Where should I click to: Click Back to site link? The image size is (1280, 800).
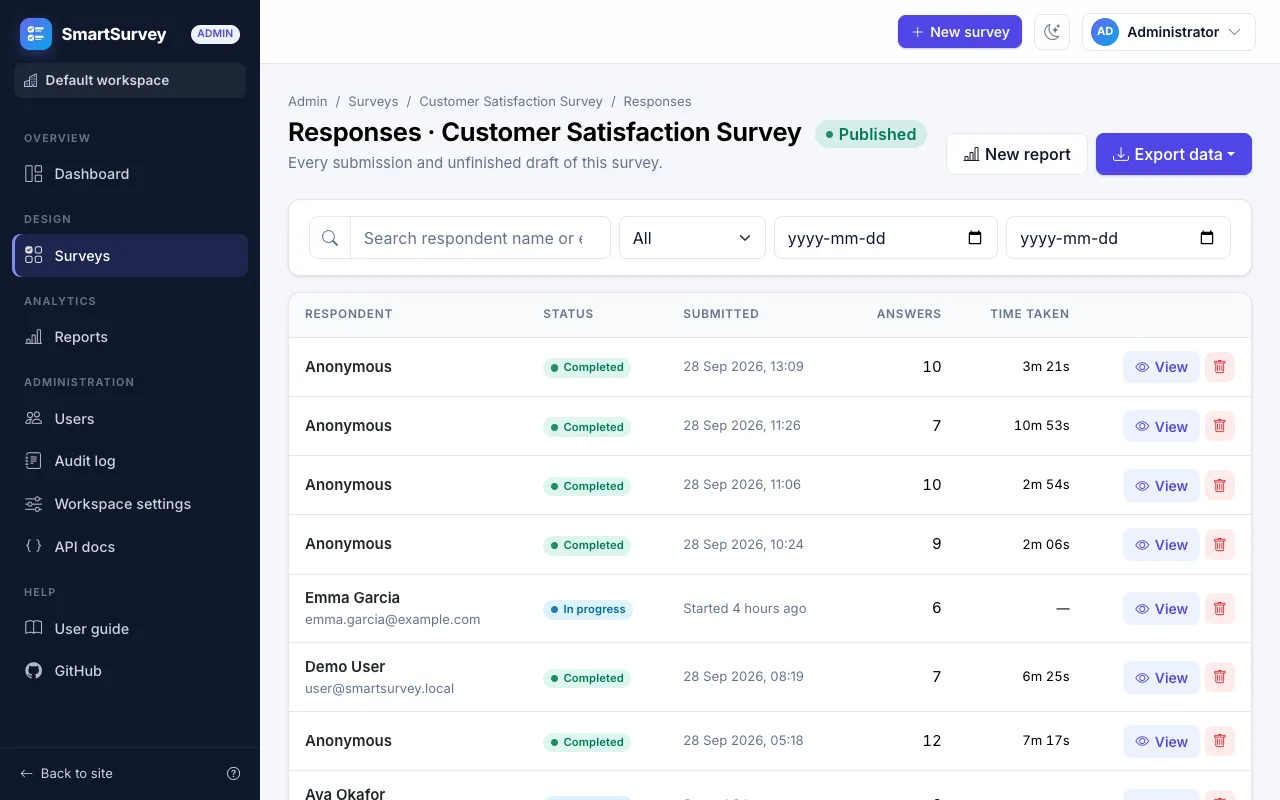tap(67, 773)
